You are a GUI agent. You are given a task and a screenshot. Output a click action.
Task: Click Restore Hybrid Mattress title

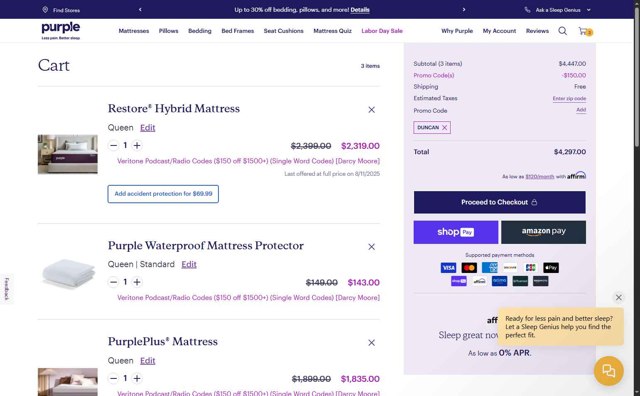[x=174, y=109]
